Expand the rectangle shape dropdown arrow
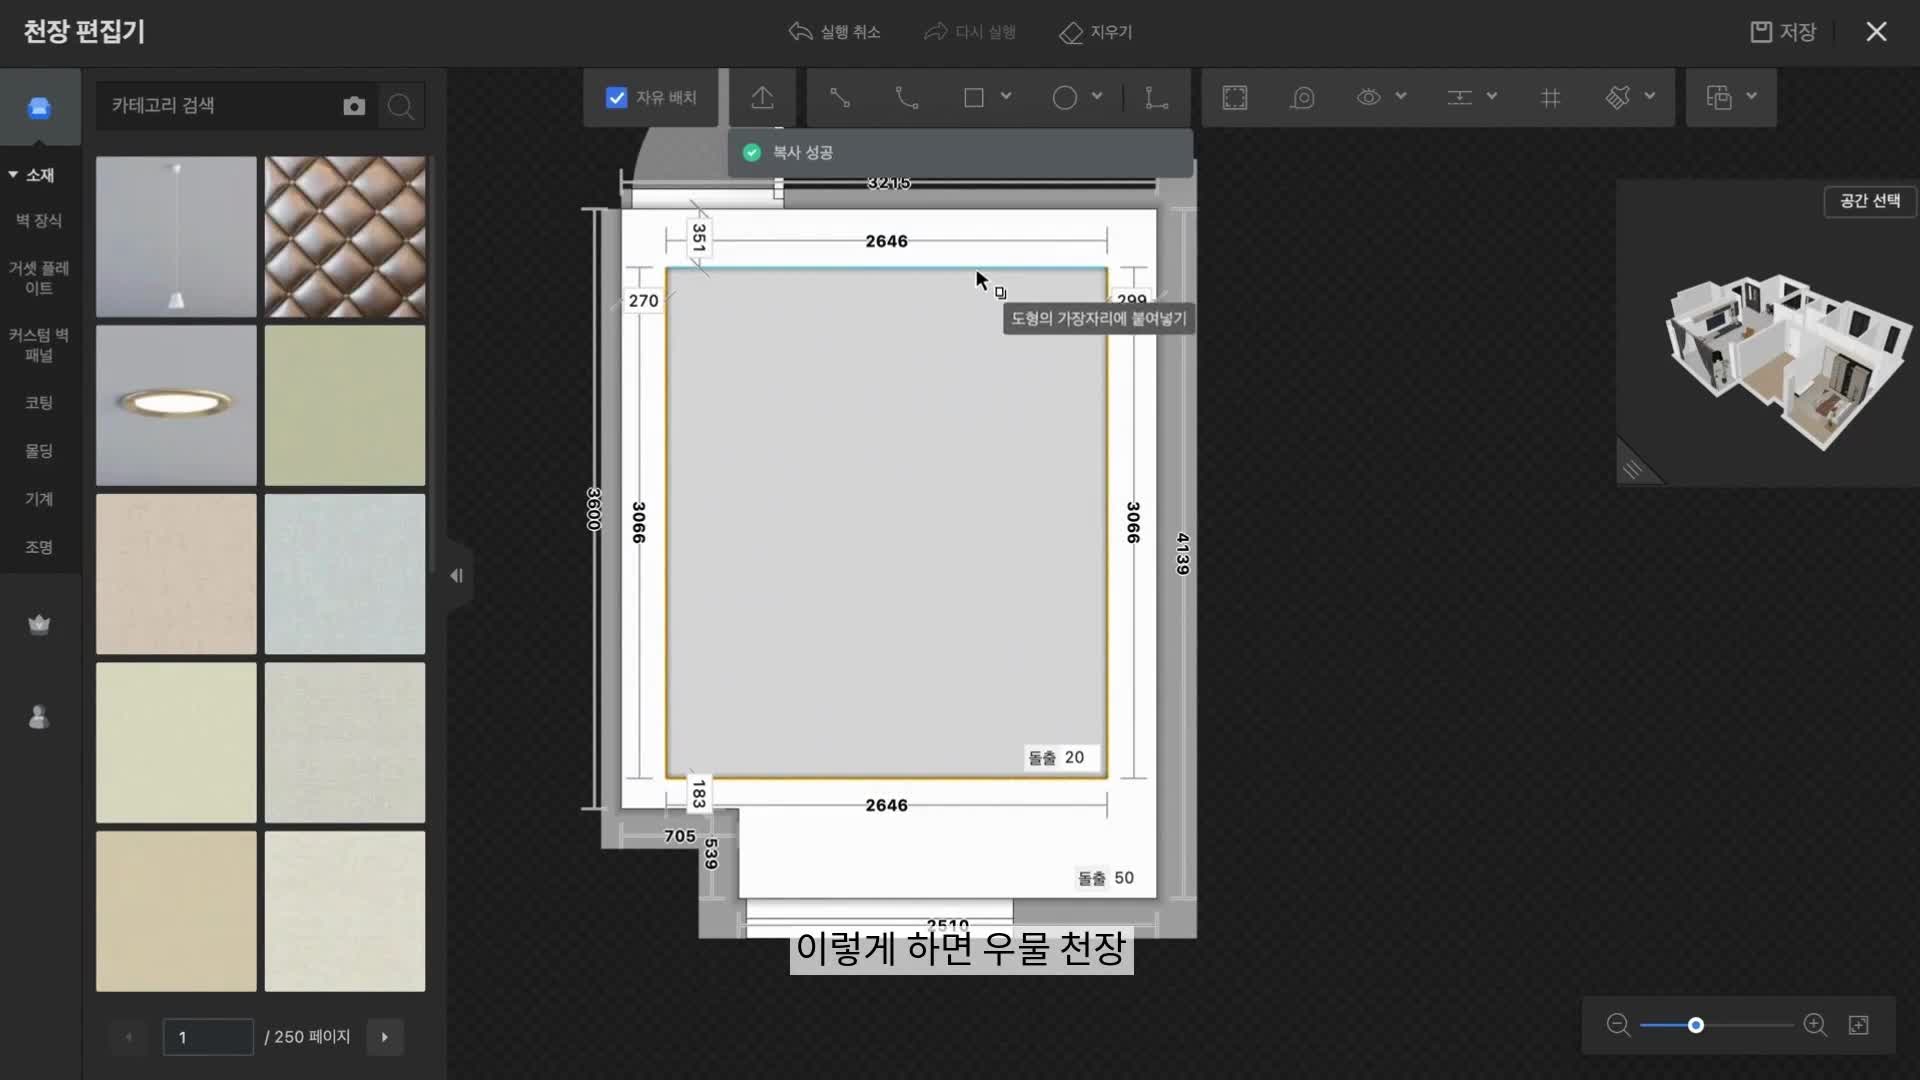Viewport: 1920px width, 1080px height. (1006, 97)
